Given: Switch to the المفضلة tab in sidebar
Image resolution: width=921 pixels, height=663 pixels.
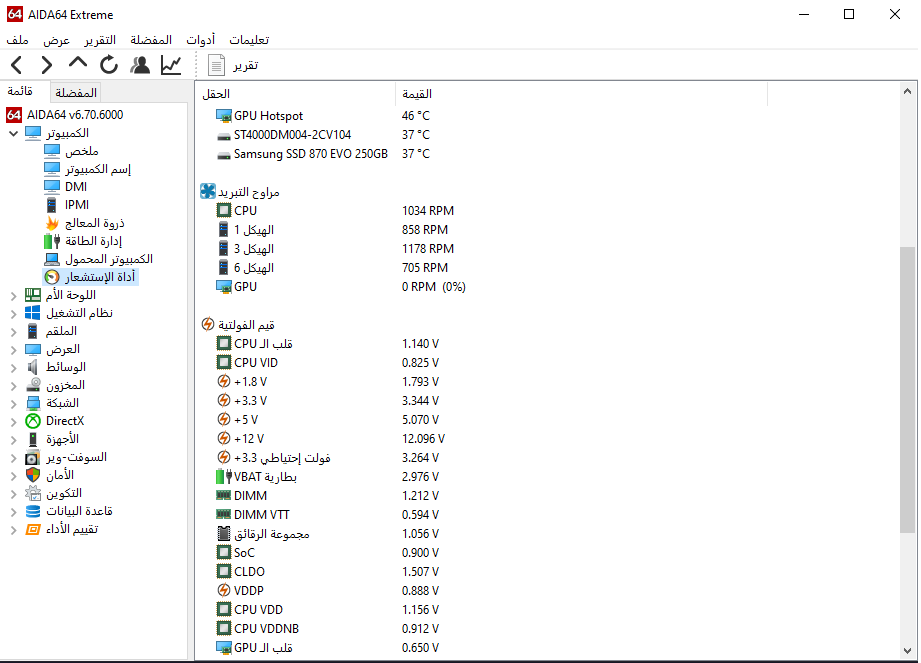Looking at the screenshot, I should 75,92.
